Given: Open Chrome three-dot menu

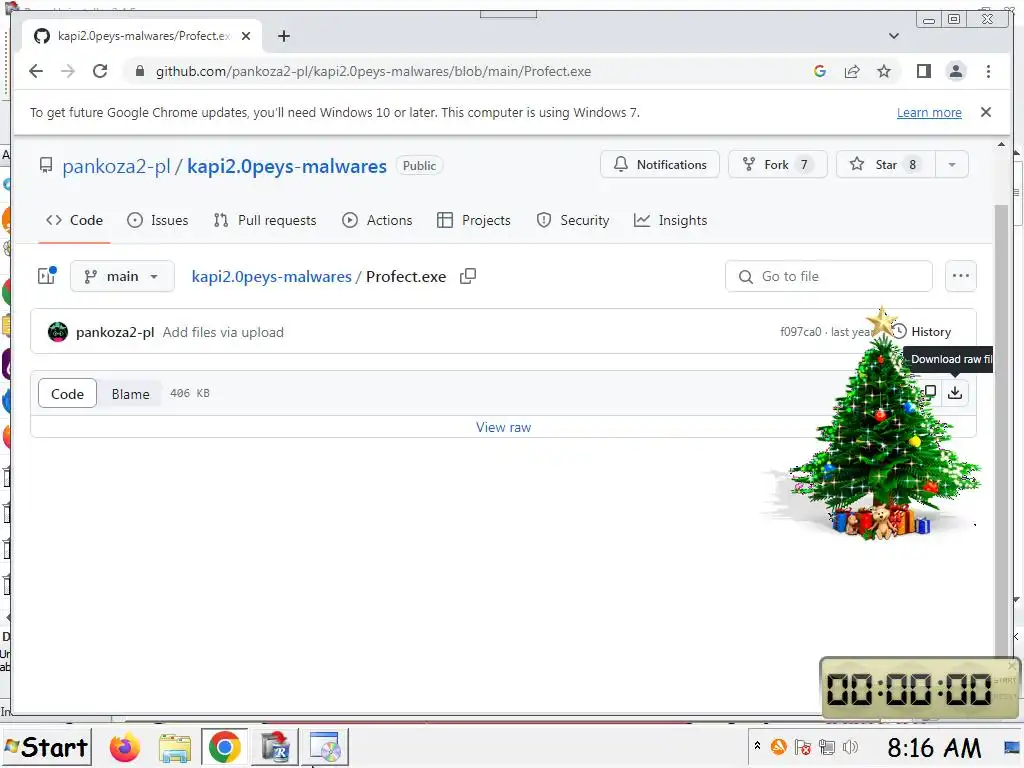Looking at the screenshot, I should [988, 71].
